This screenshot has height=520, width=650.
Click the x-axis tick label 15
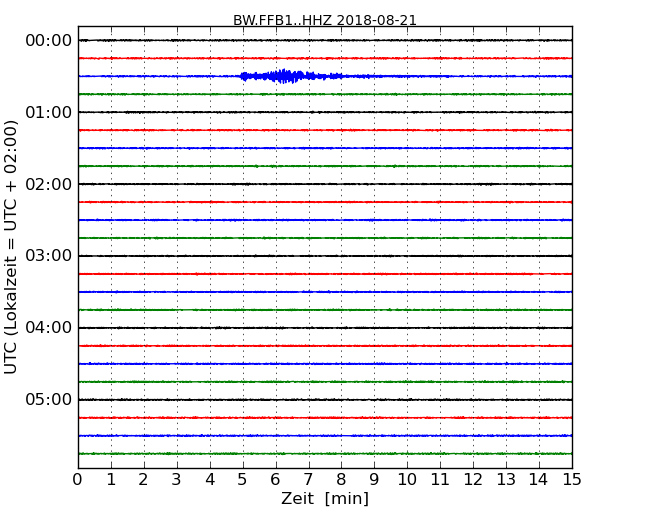[x=572, y=480]
